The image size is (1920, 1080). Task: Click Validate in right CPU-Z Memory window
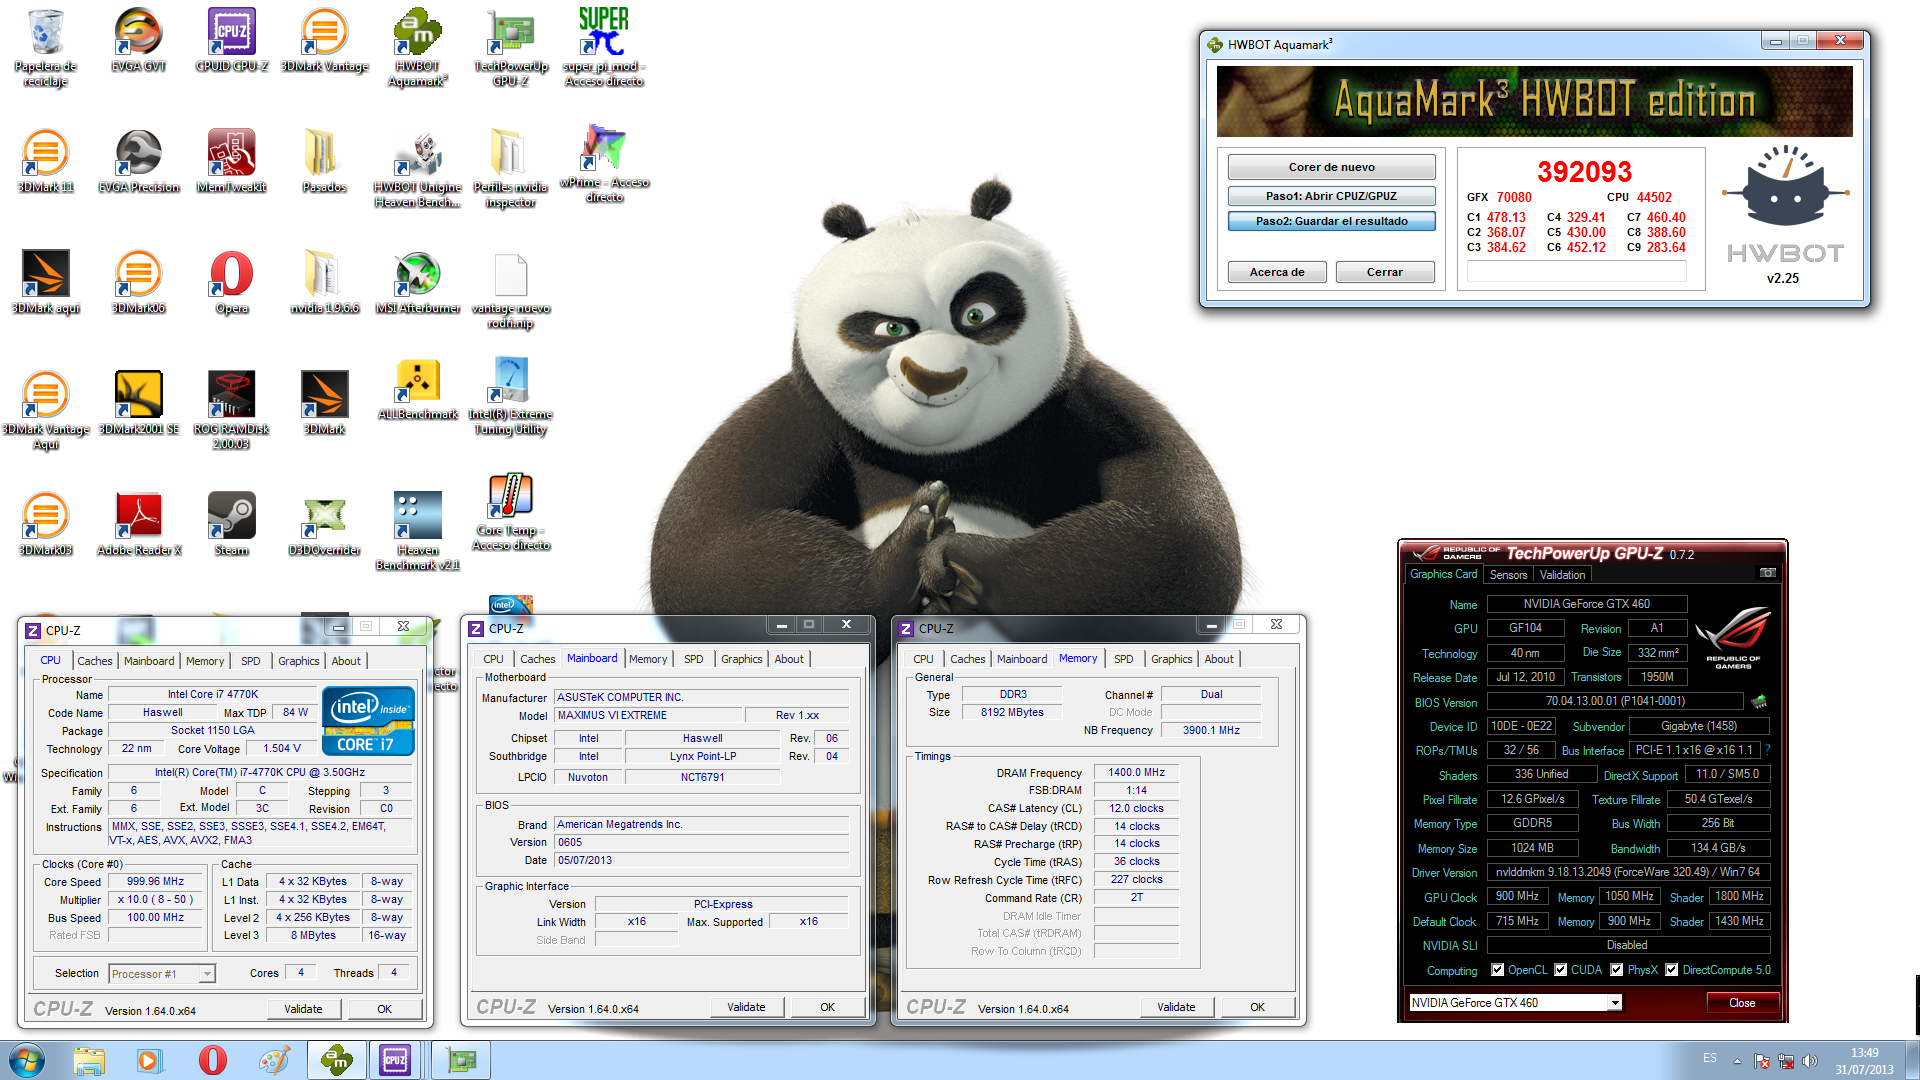pos(1176,1007)
